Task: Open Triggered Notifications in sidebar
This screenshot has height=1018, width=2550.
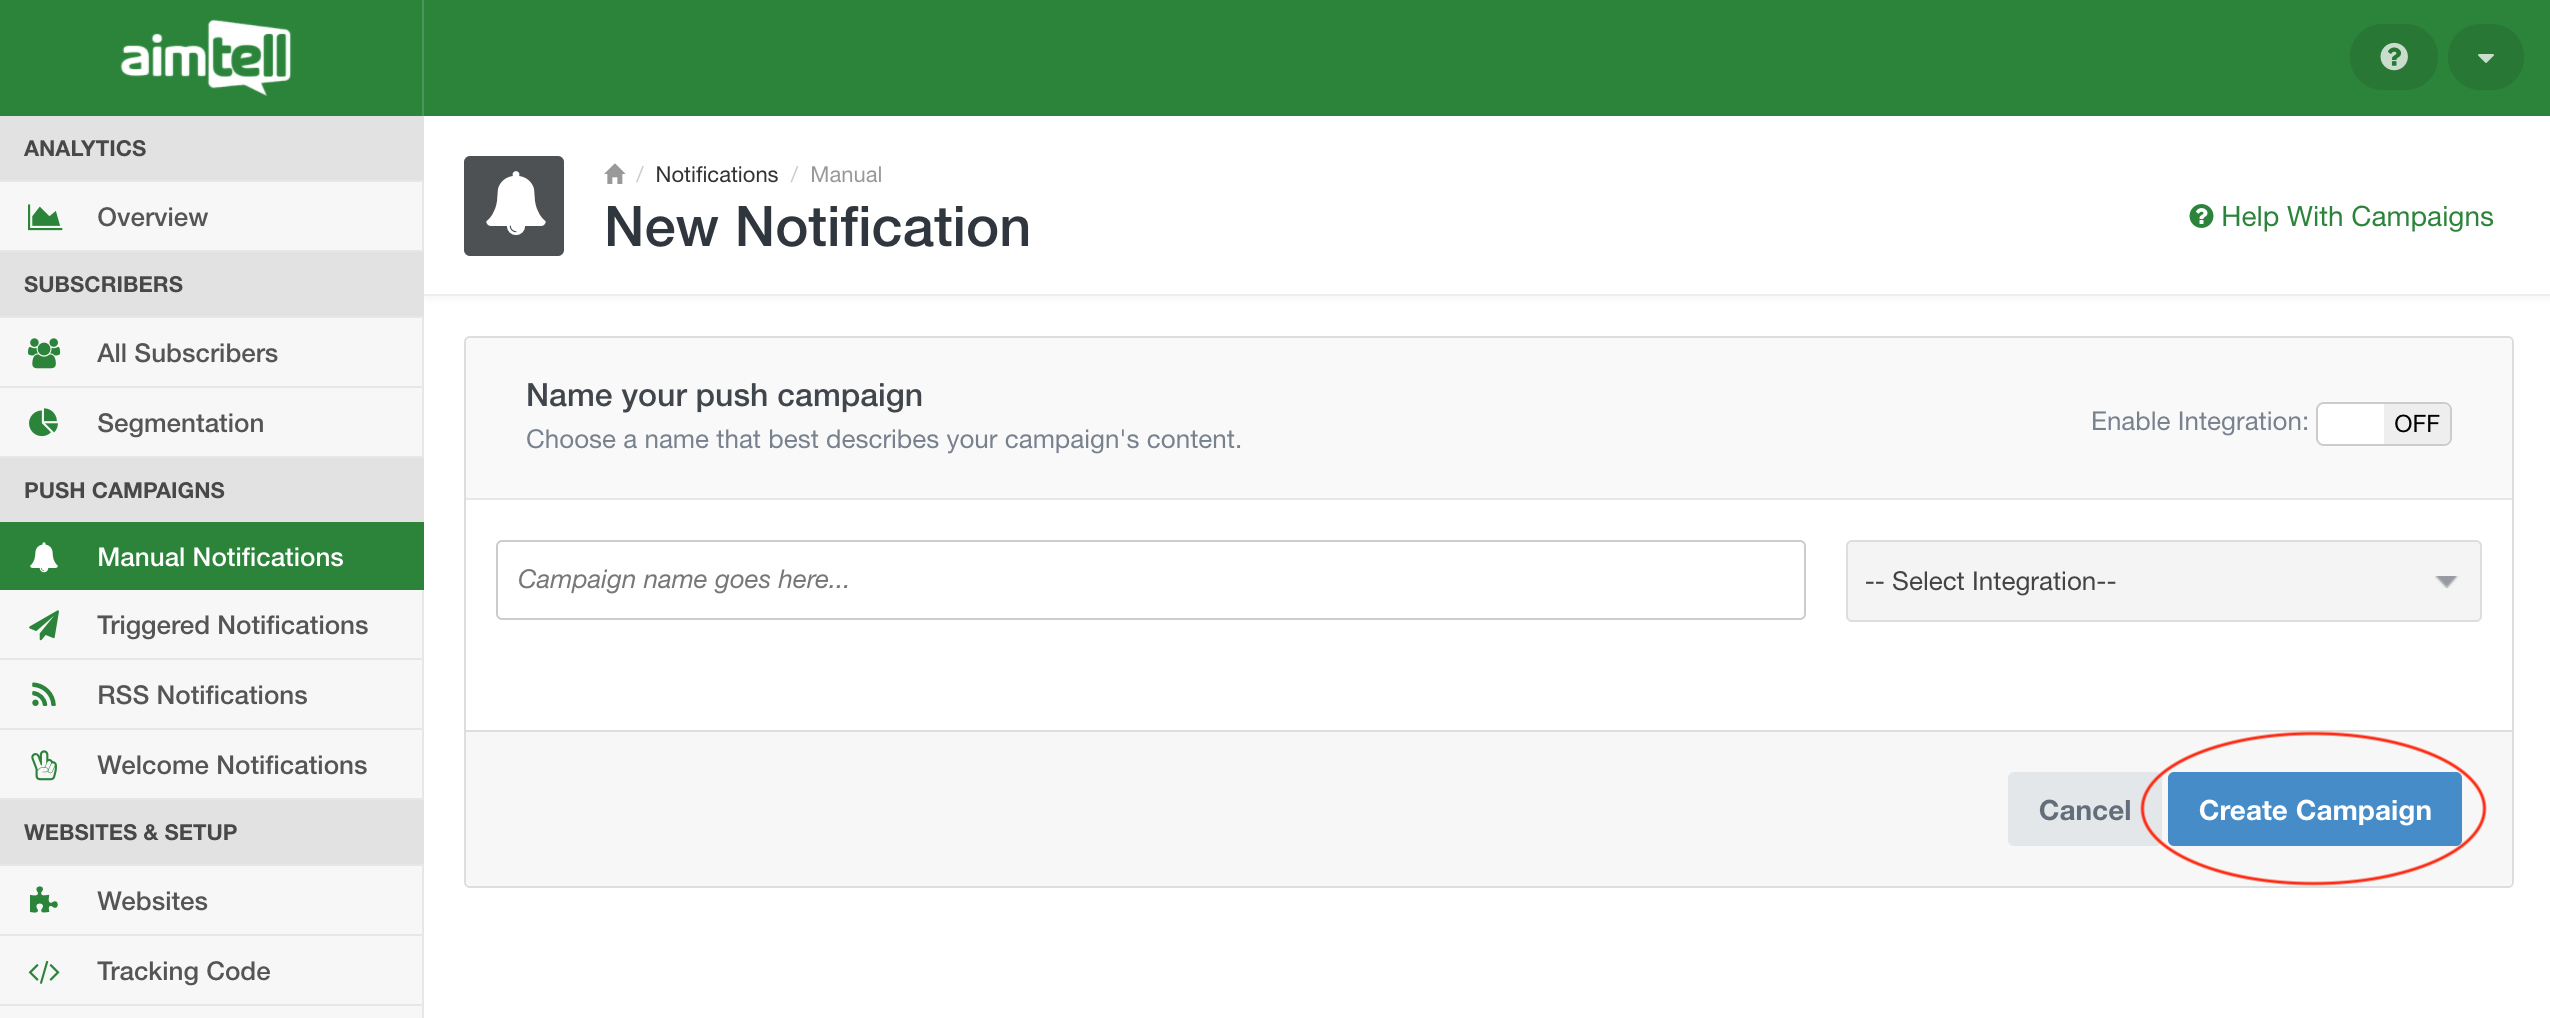Action: pyautogui.click(x=232, y=625)
